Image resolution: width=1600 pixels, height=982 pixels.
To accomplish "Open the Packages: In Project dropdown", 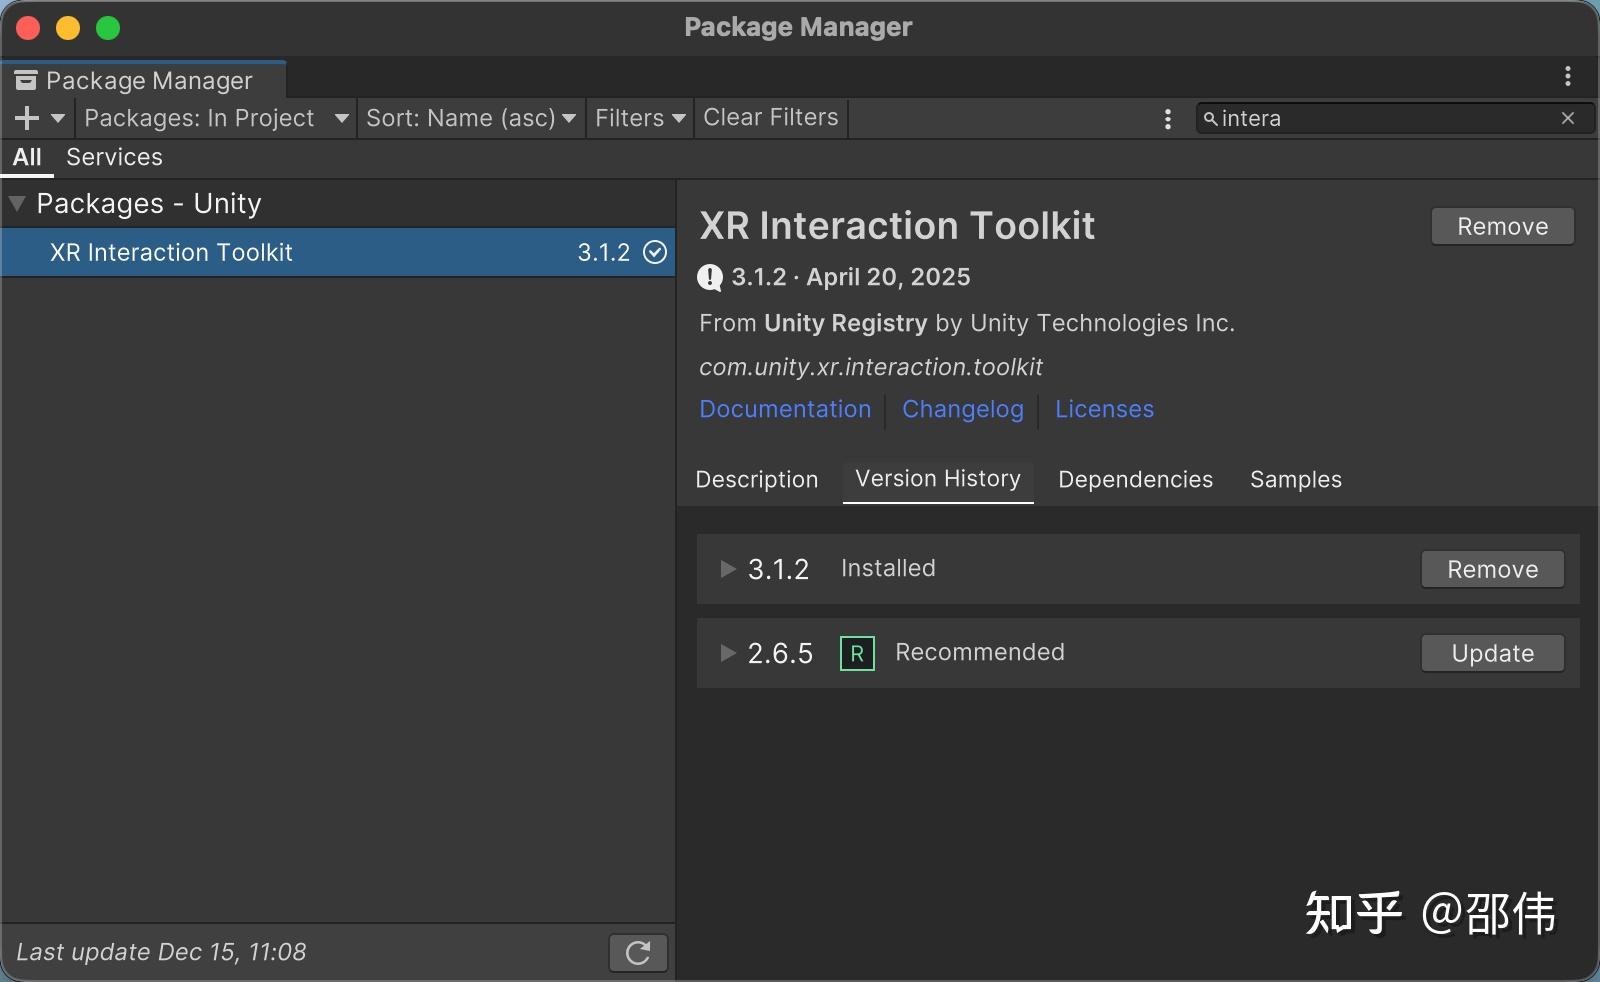I will (216, 118).
